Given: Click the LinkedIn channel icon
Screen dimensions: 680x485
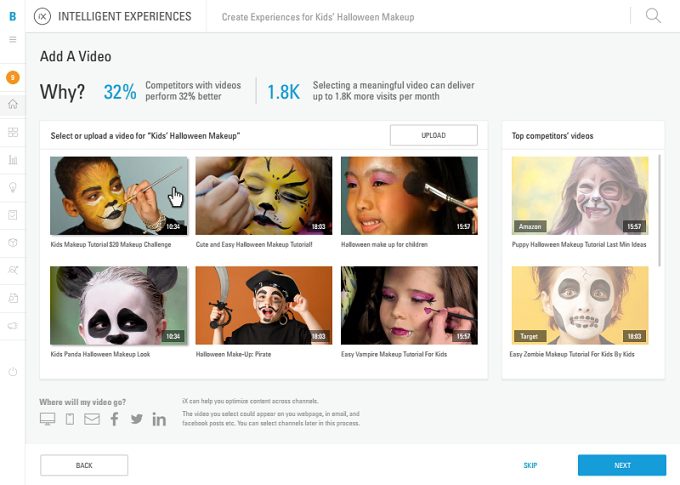Looking at the screenshot, I should (x=159, y=419).
